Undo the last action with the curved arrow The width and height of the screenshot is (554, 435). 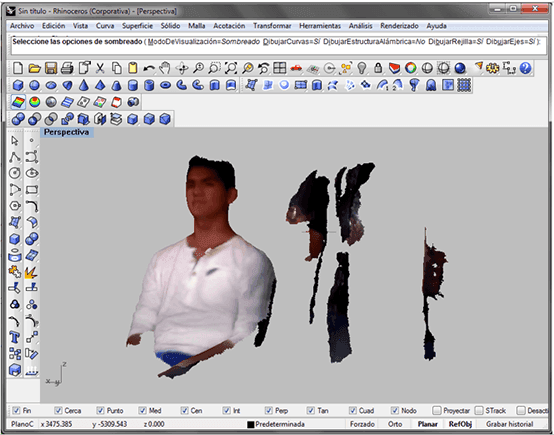pyautogui.click(x=149, y=68)
